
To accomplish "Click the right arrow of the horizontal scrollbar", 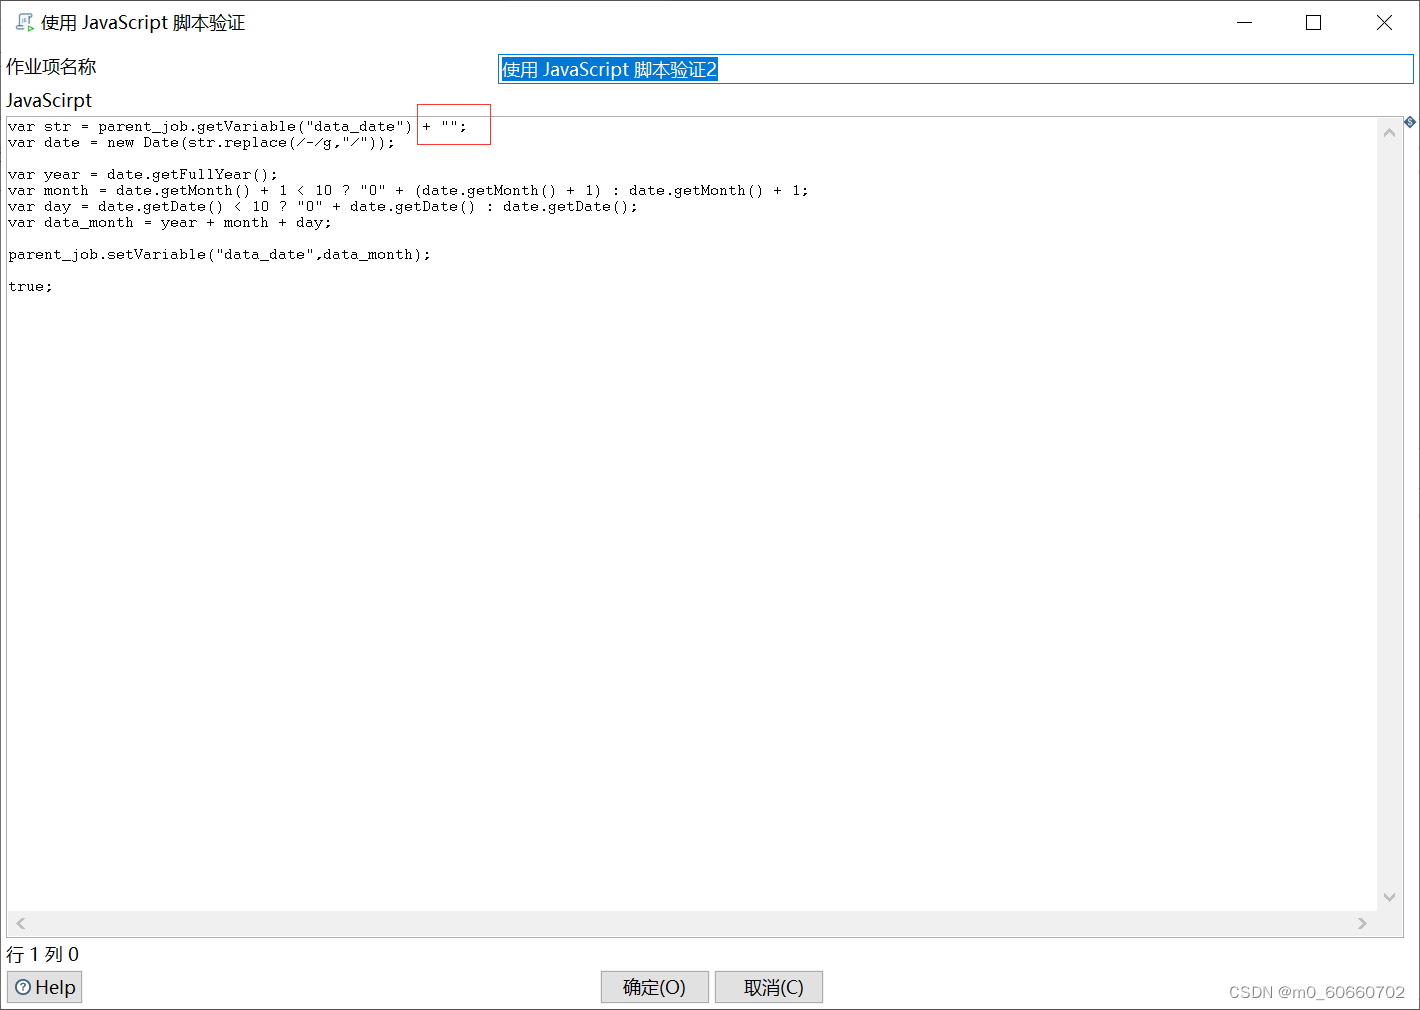I will coord(1363,923).
